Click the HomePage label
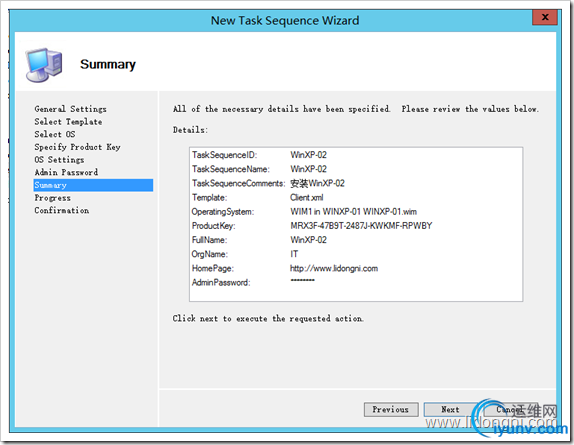574x445 pixels. click(213, 268)
